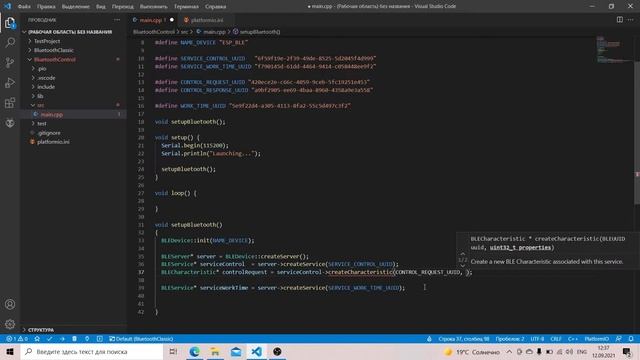This screenshot has width=640, height=360.
Task: Open Explorer panel more actions ellipsis
Action: coord(117,20)
